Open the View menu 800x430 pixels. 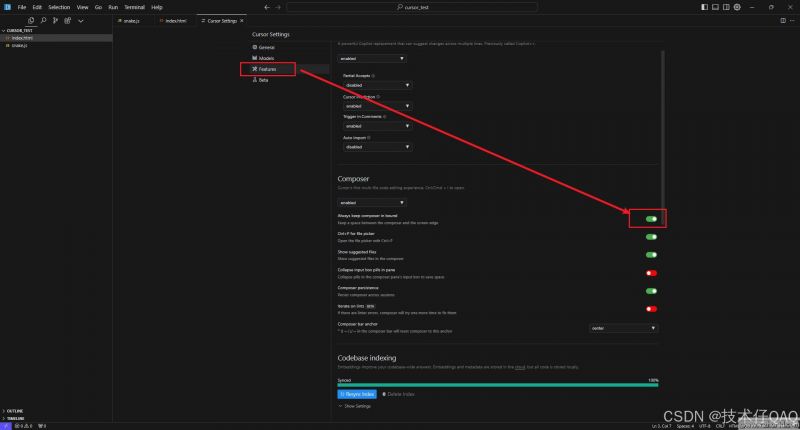(83, 7)
